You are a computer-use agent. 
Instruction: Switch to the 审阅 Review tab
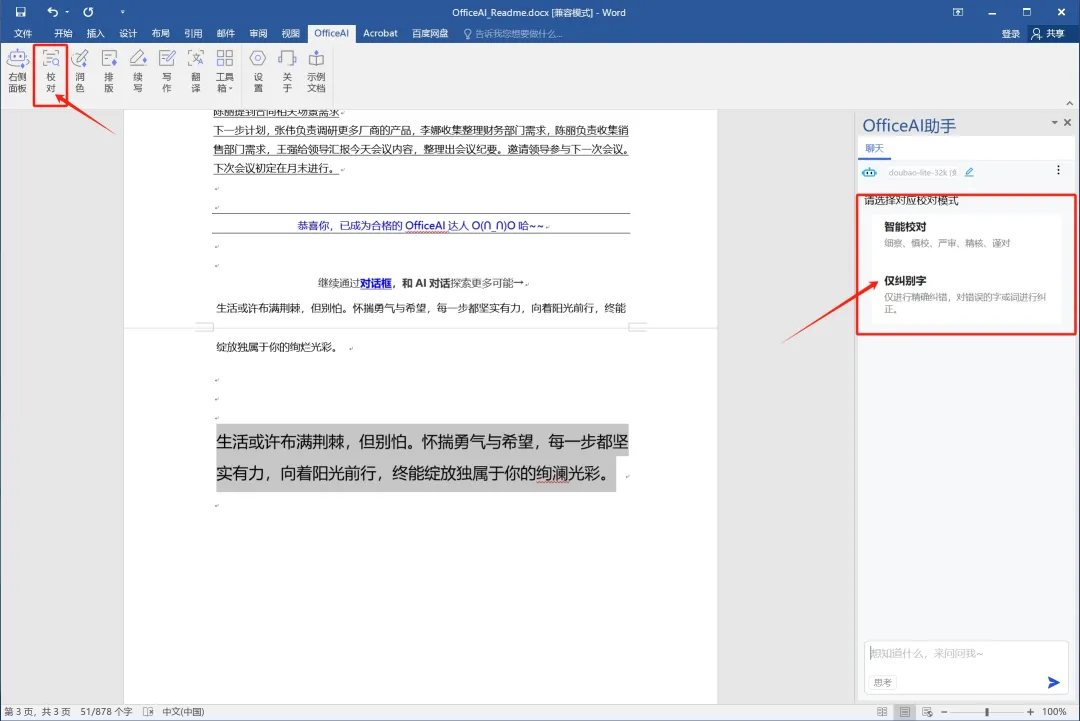258,33
